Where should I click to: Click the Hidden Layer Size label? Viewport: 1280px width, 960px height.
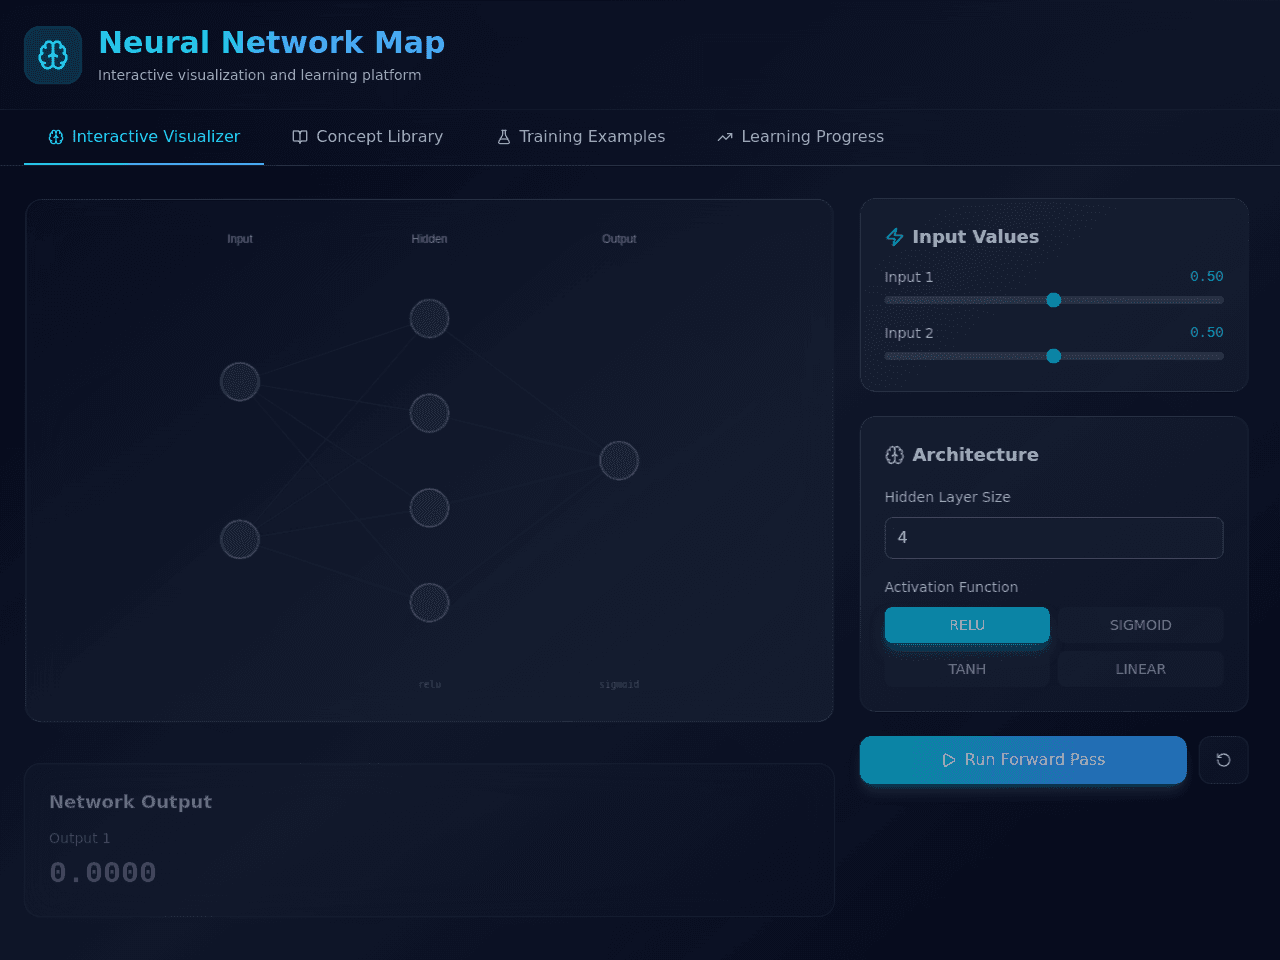[x=947, y=497]
